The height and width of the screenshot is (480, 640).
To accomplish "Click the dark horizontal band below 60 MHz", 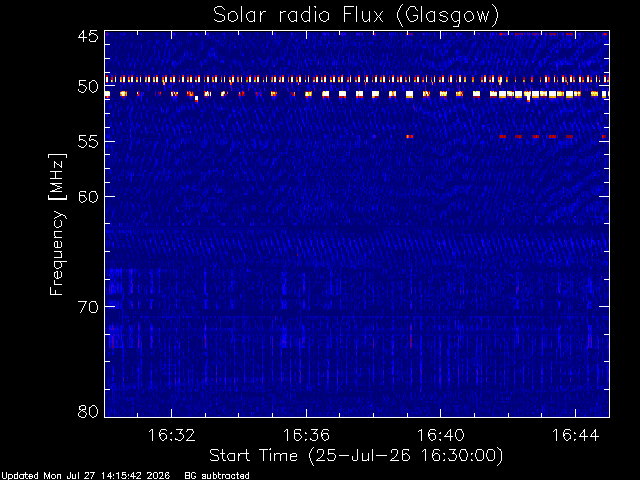I will pyautogui.click(x=357, y=230).
